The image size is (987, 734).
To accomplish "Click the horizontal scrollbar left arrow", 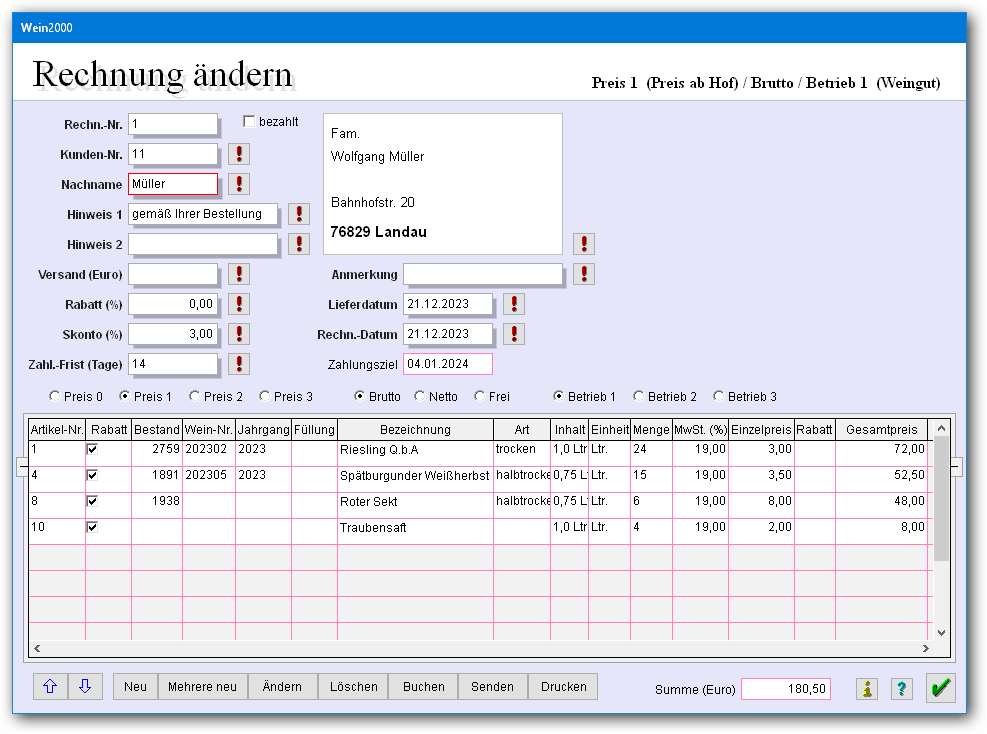I will pyautogui.click(x=37, y=648).
